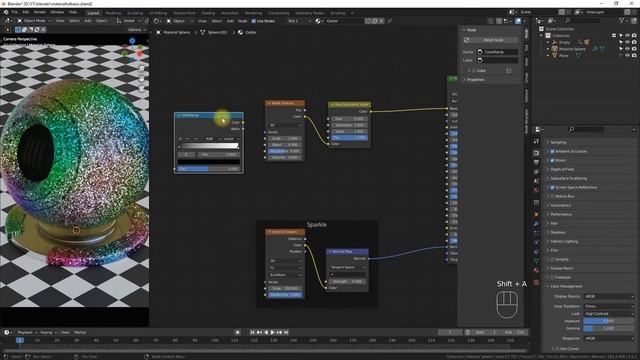Toggle Screen Space Reflections checkbox

coord(552,187)
